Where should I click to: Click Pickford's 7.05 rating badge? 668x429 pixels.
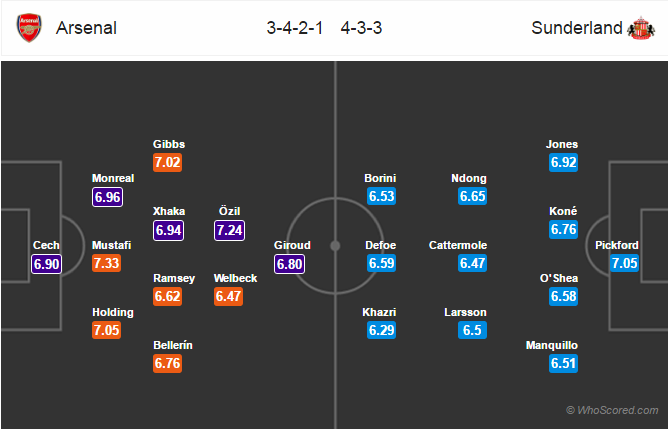coord(624,263)
